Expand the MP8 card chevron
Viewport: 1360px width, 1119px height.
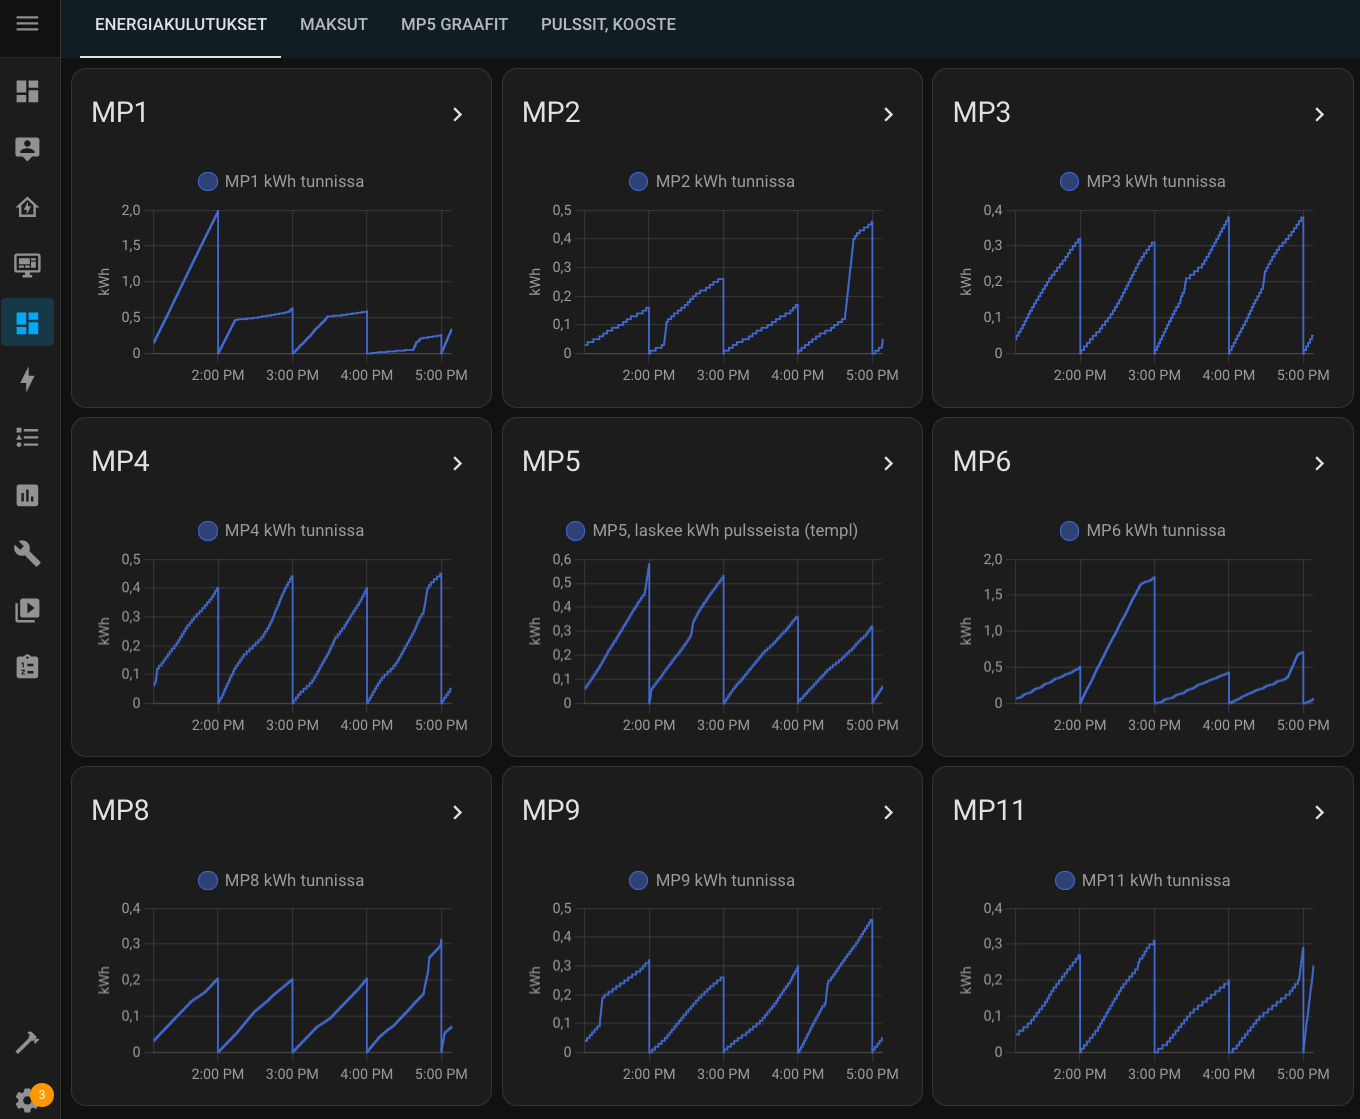pyautogui.click(x=458, y=812)
